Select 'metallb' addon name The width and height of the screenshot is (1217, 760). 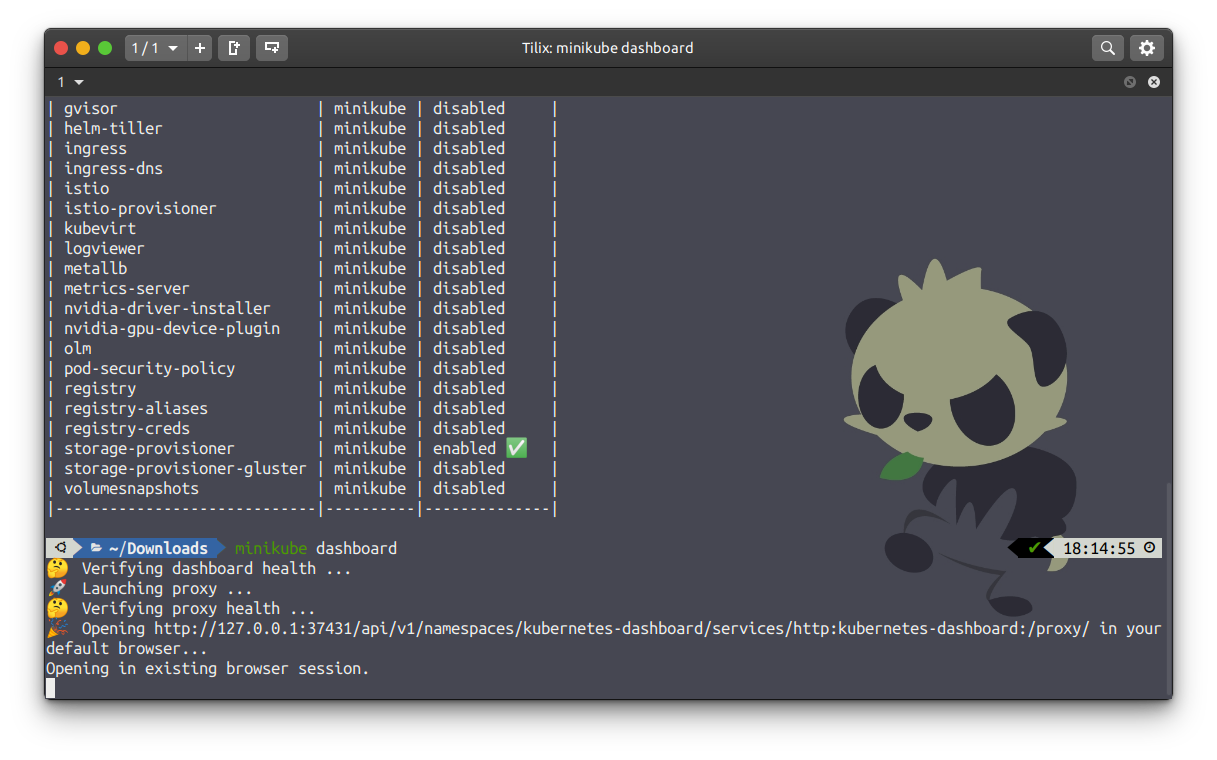95,268
